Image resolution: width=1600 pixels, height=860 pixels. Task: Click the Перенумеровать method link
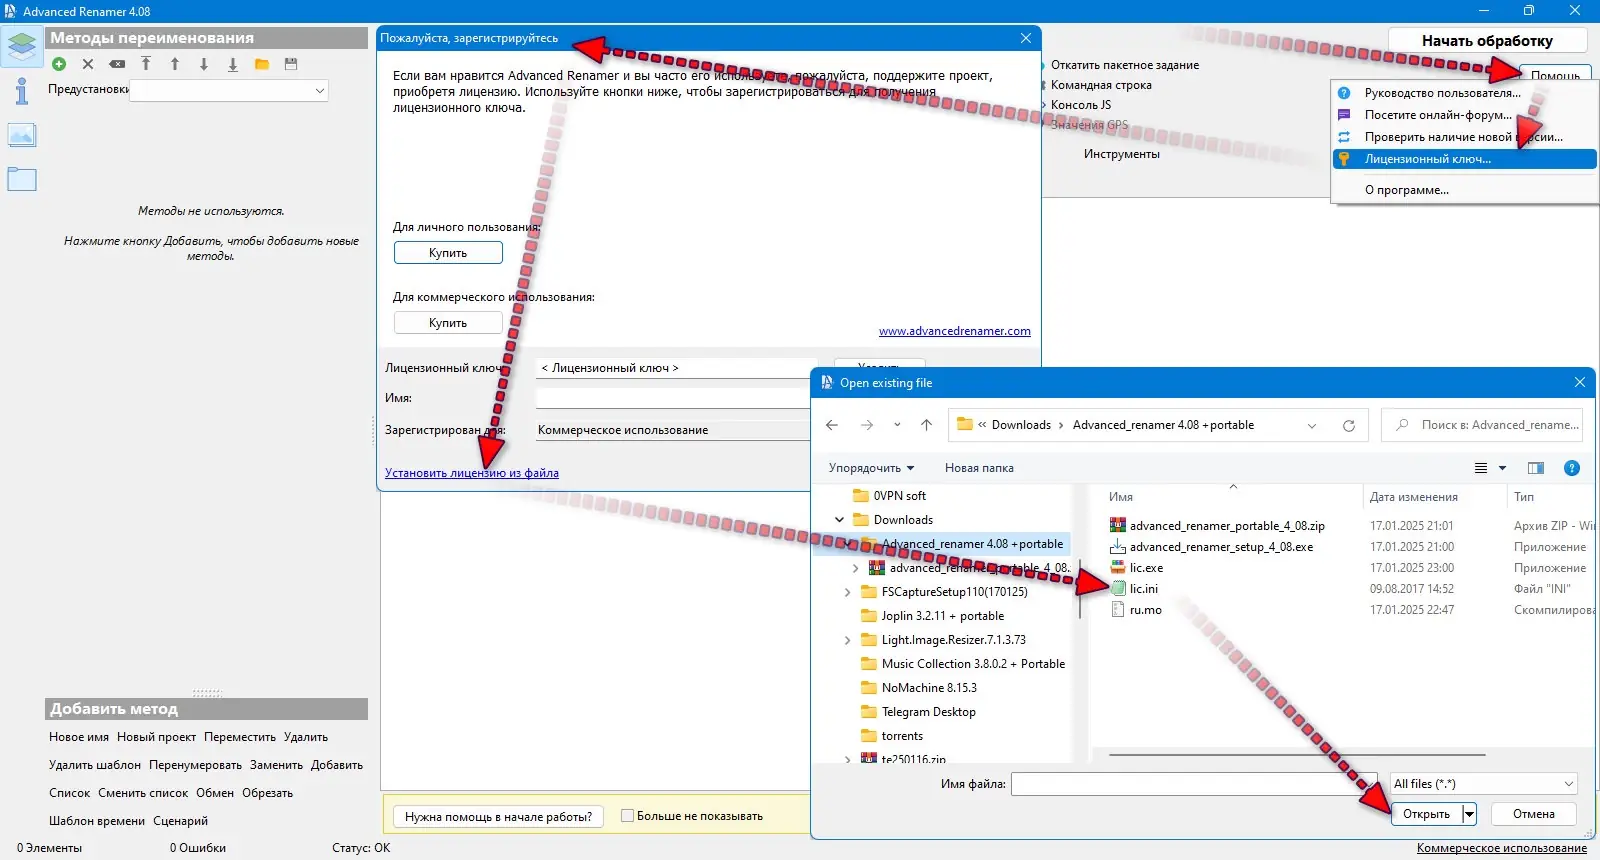coord(195,765)
